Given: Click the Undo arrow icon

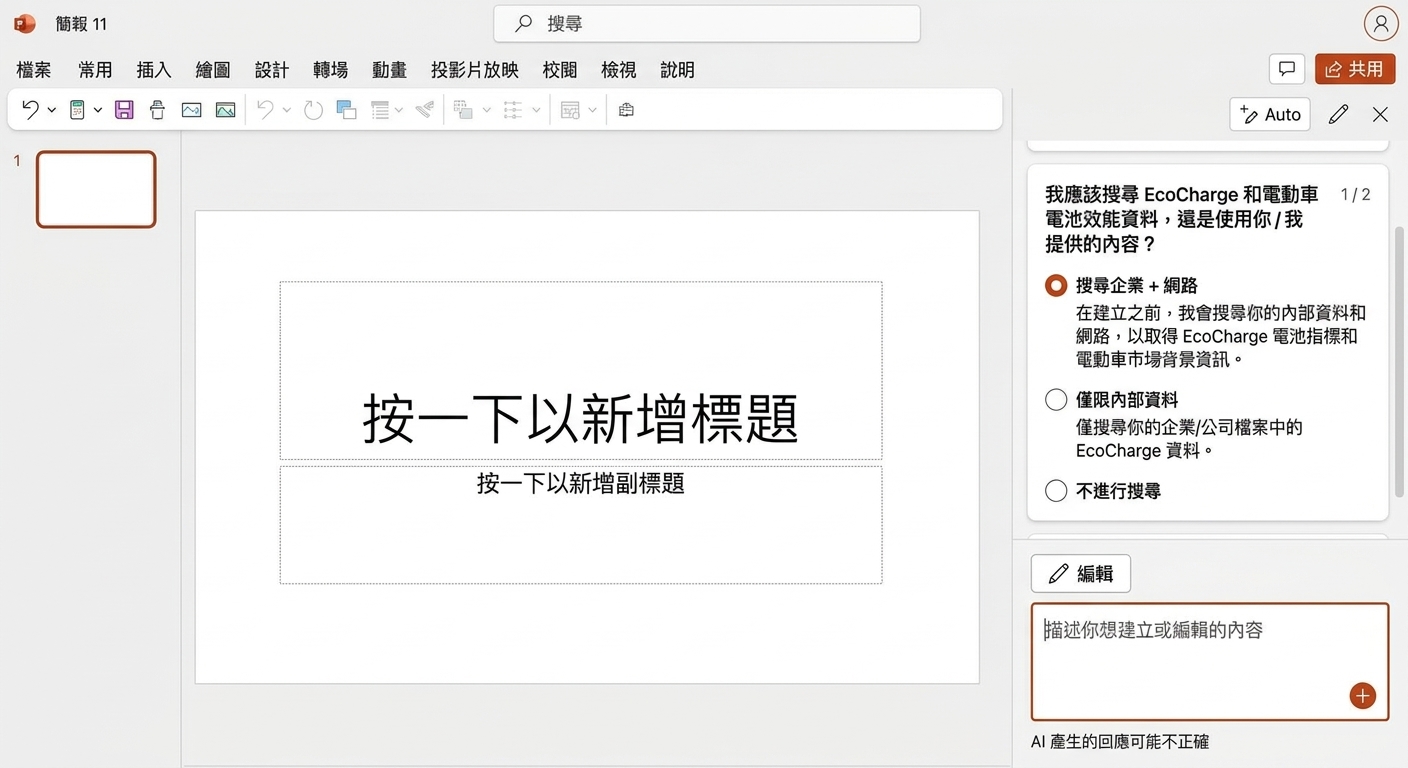Looking at the screenshot, I should (x=30, y=110).
